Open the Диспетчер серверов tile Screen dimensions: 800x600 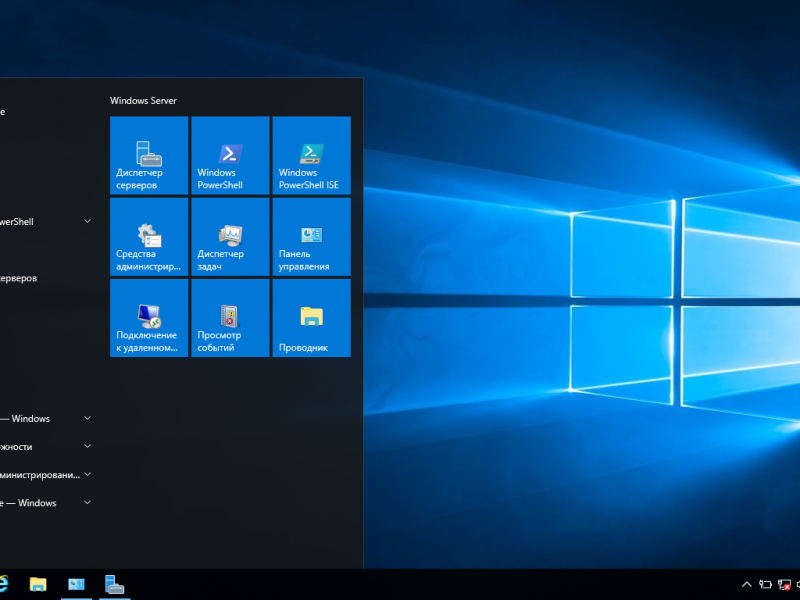click(149, 156)
